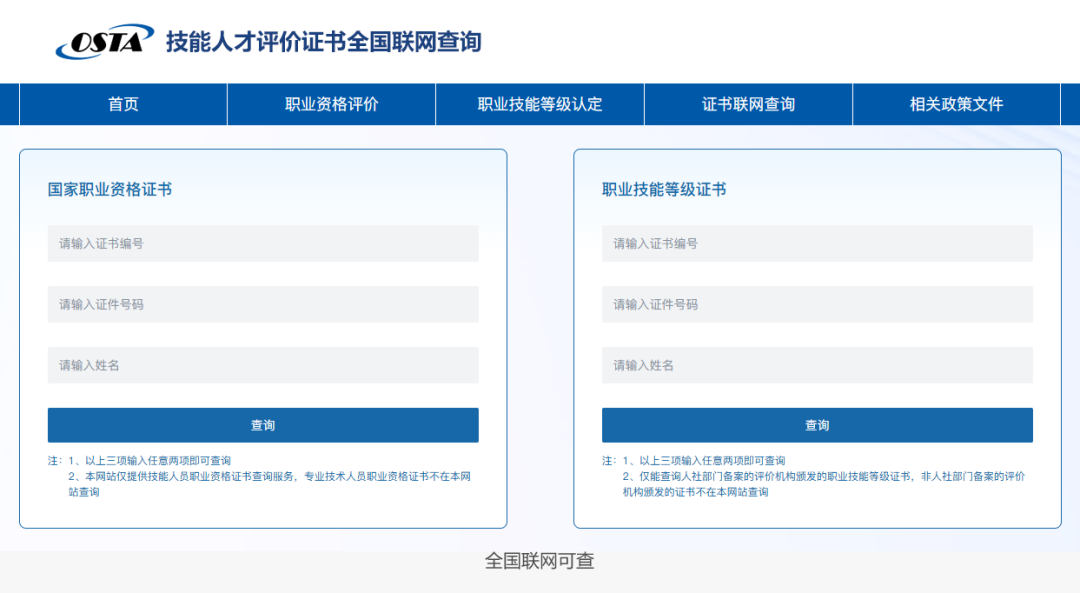Click the 全国联网可查 footer text
This screenshot has width=1080, height=593.
[x=540, y=562]
